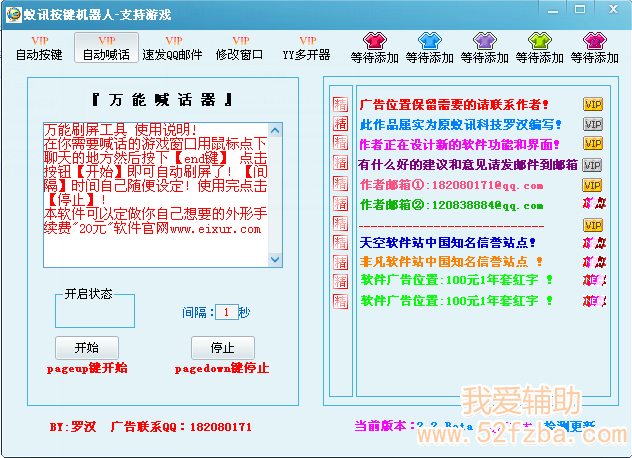Open the 修改窗口 tab
632x458 pixels.
(x=239, y=48)
